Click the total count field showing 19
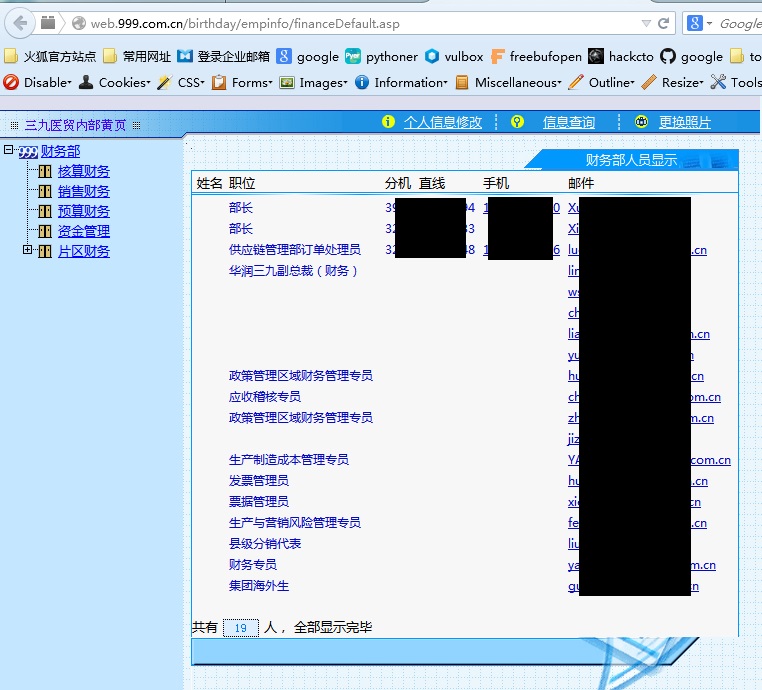This screenshot has height=690, width=762. coord(241,628)
